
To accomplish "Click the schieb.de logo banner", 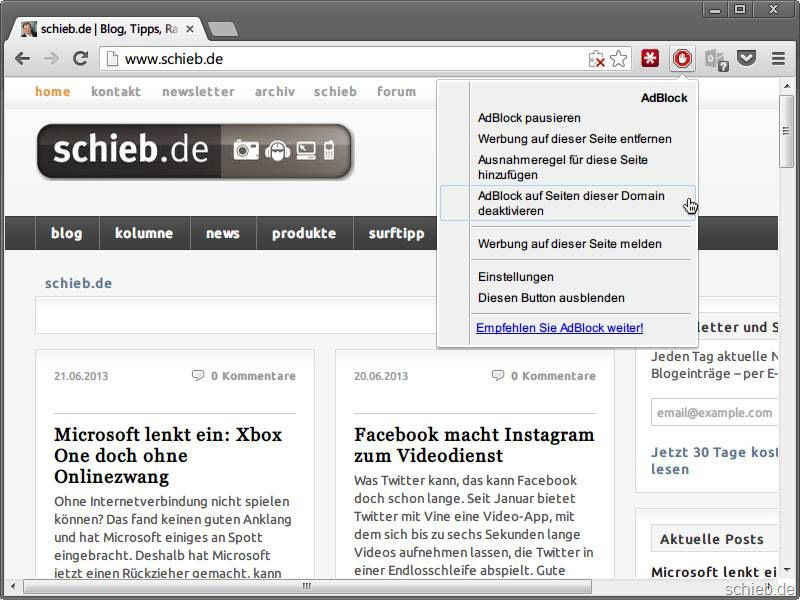I will pyautogui.click(x=194, y=152).
